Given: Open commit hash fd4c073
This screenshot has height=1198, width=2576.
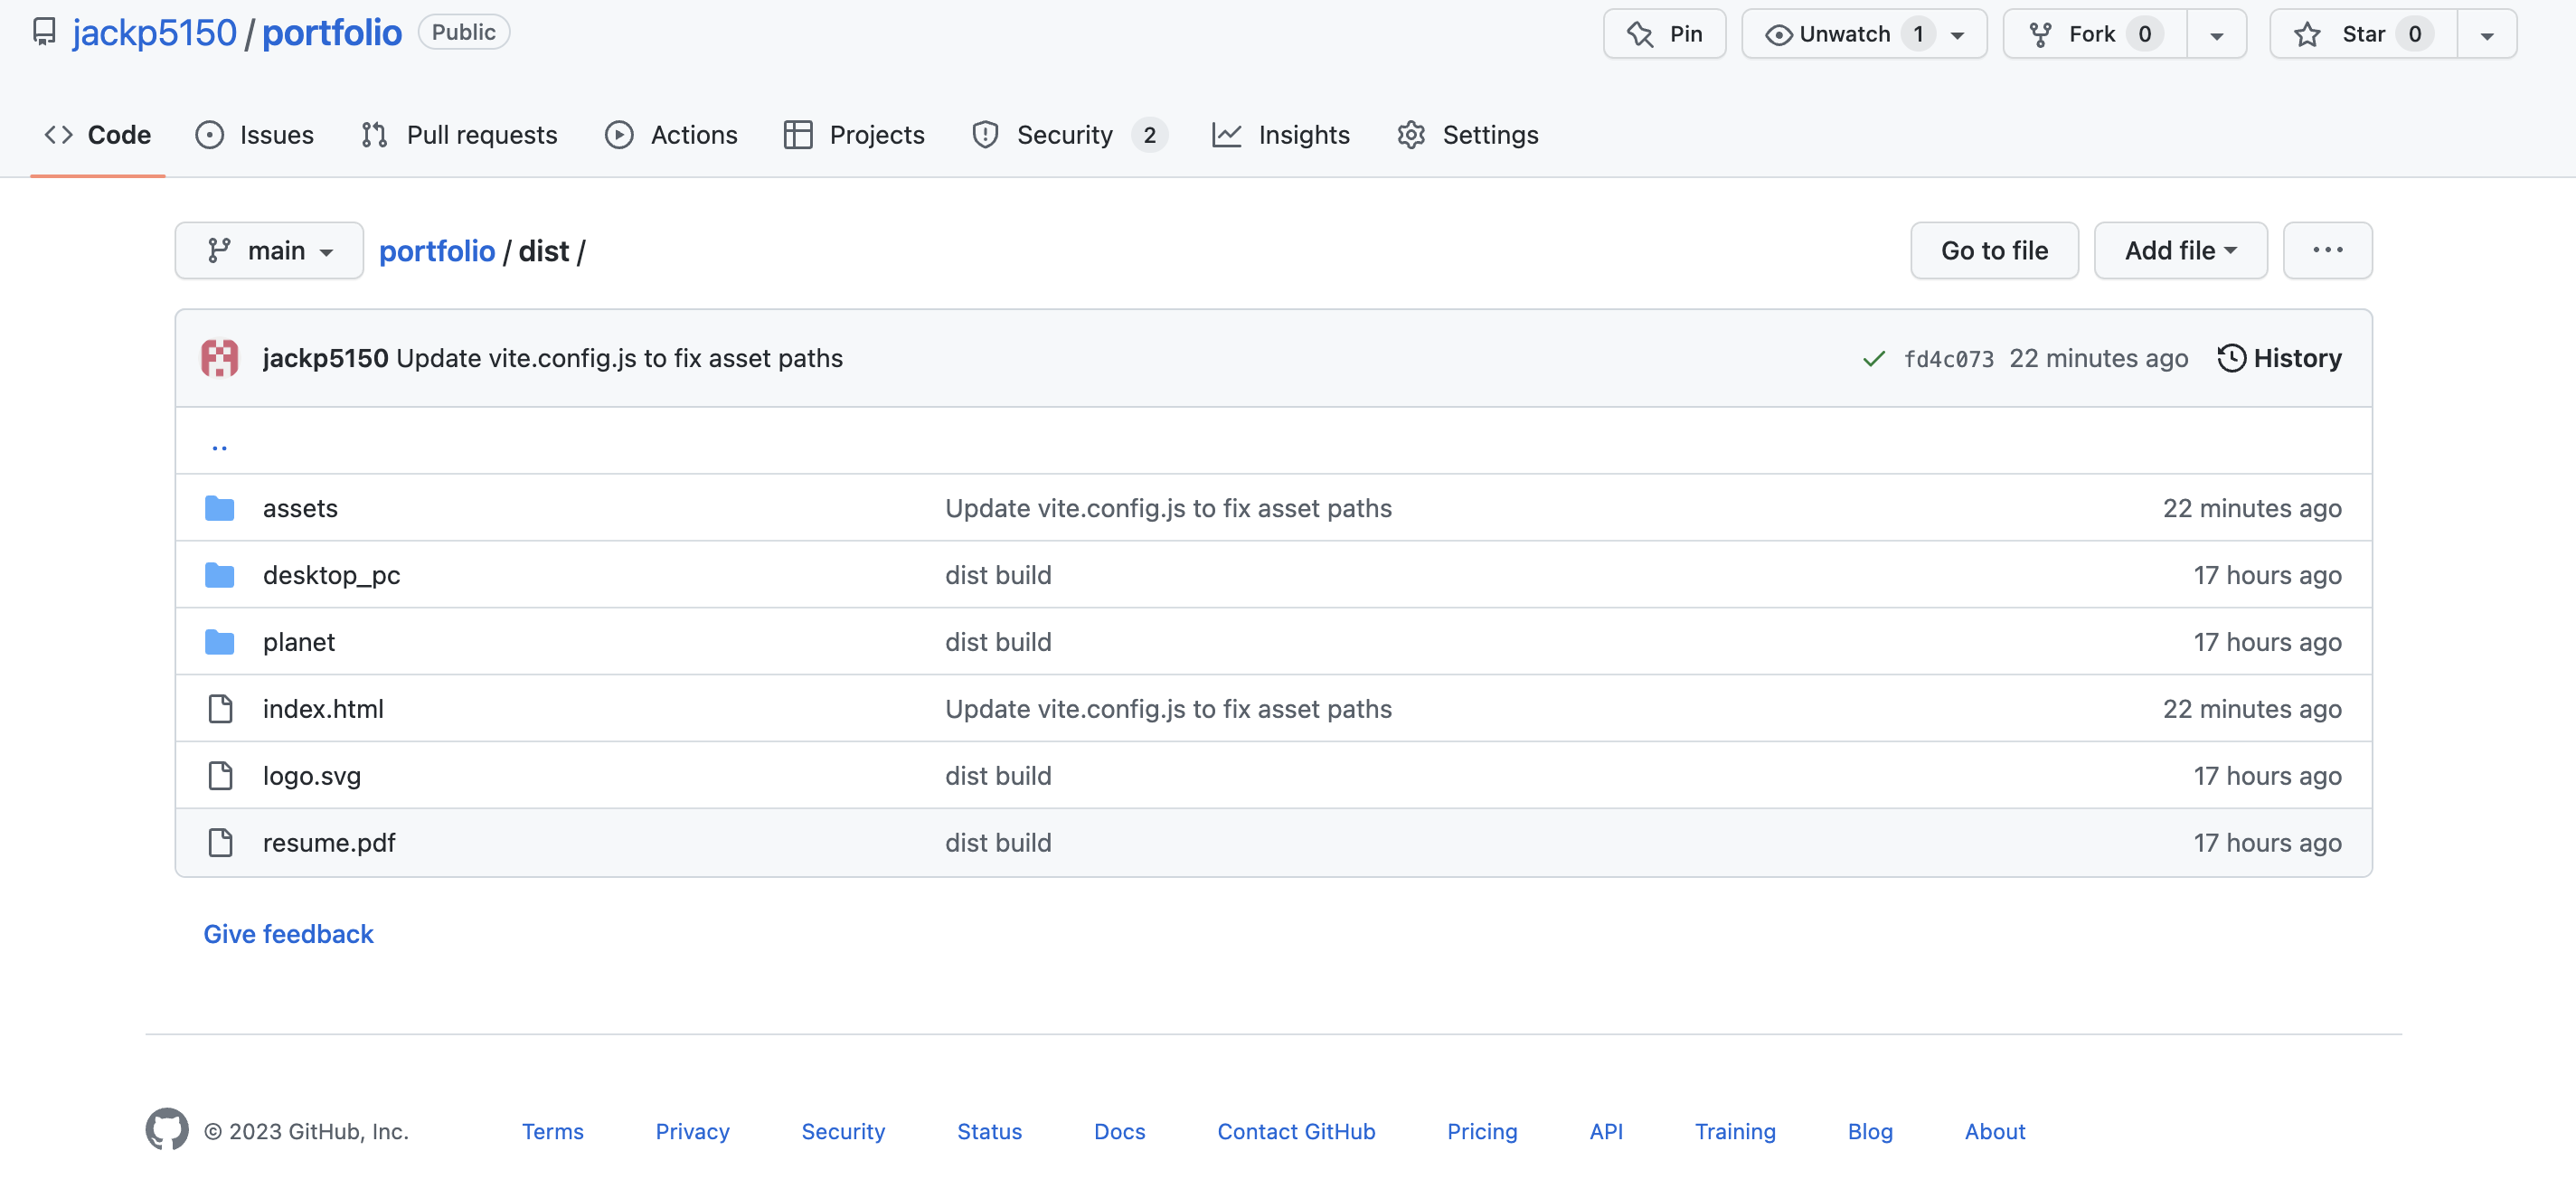Looking at the screenshot, I should tap(1948, 359).
